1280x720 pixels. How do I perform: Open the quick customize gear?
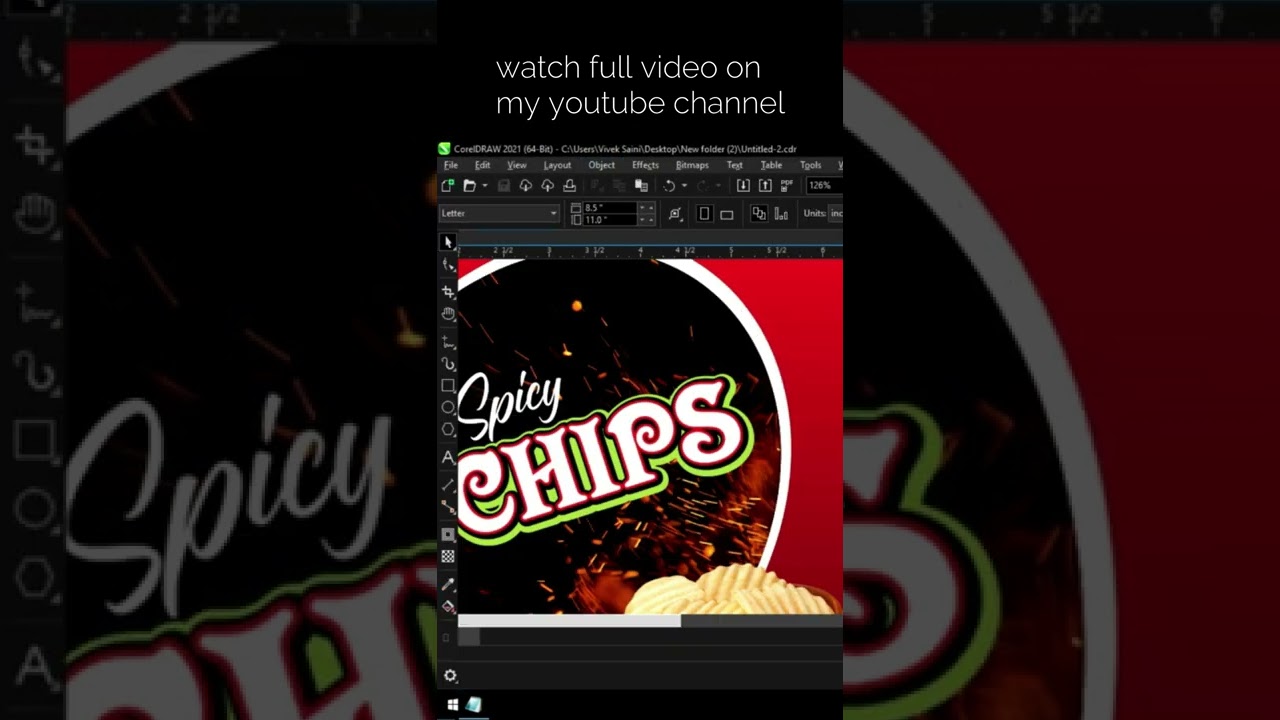coord(450,677)
